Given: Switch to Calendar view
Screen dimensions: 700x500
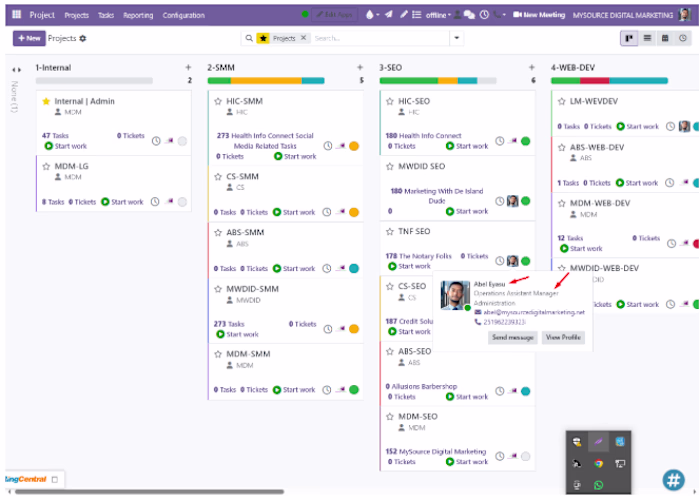Looking at the screenshot, I should pyautogui.click(x=665, y=38).
